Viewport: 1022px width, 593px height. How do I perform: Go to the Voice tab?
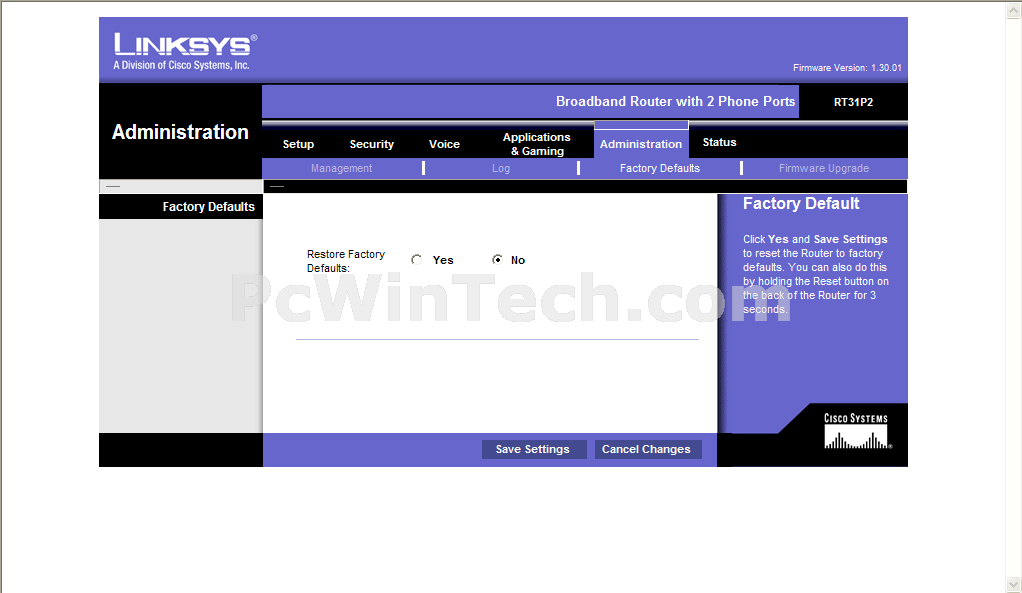[444, 144]
